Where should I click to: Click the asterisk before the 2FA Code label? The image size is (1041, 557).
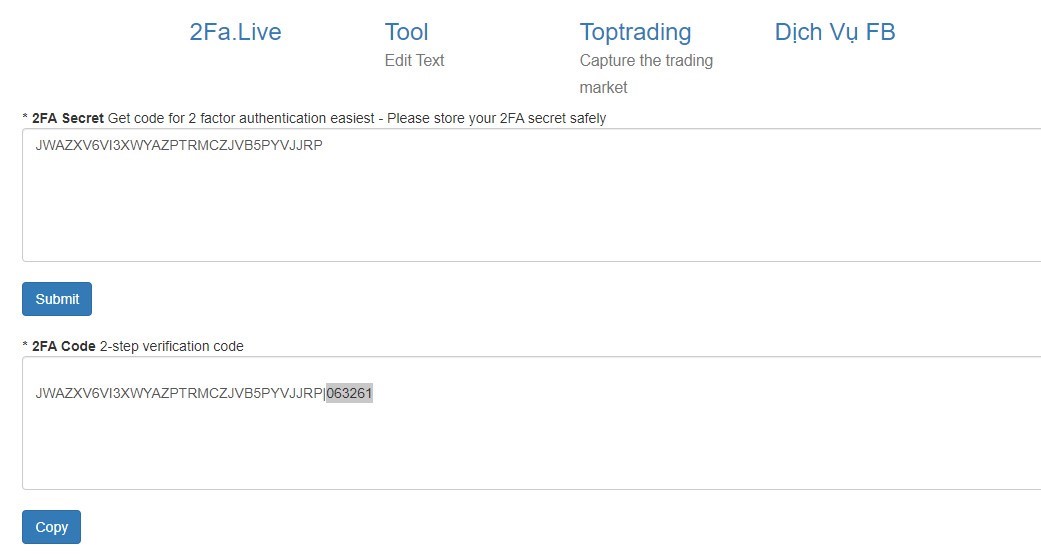pos(25,346)
